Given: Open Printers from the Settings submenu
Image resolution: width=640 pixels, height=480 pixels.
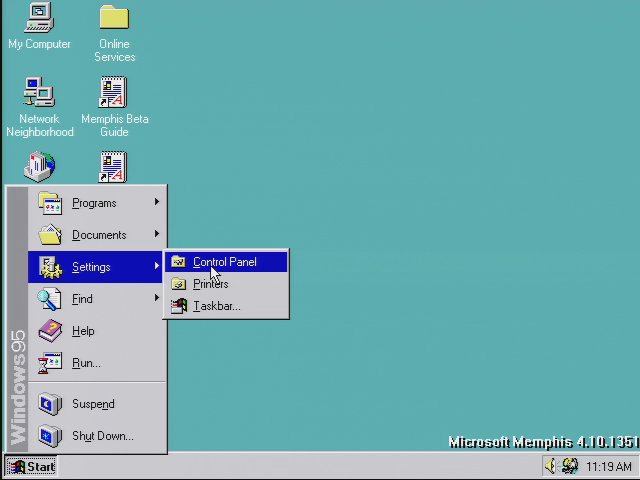Looking at the screenshot, I should tap(226, 284).
